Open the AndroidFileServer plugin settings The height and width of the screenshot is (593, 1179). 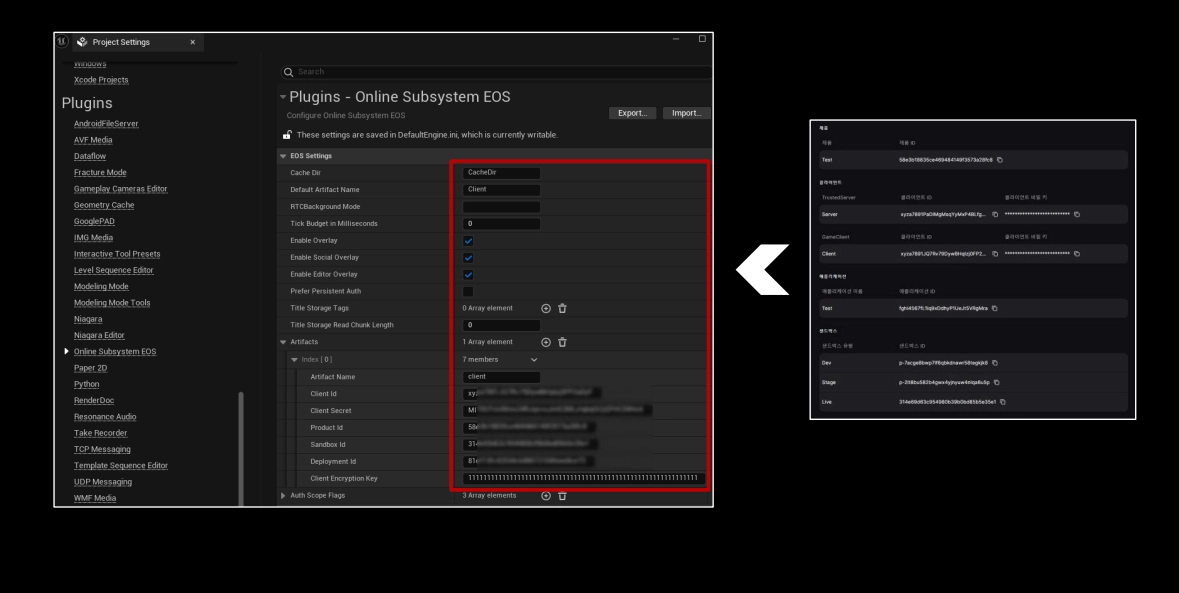106,124
